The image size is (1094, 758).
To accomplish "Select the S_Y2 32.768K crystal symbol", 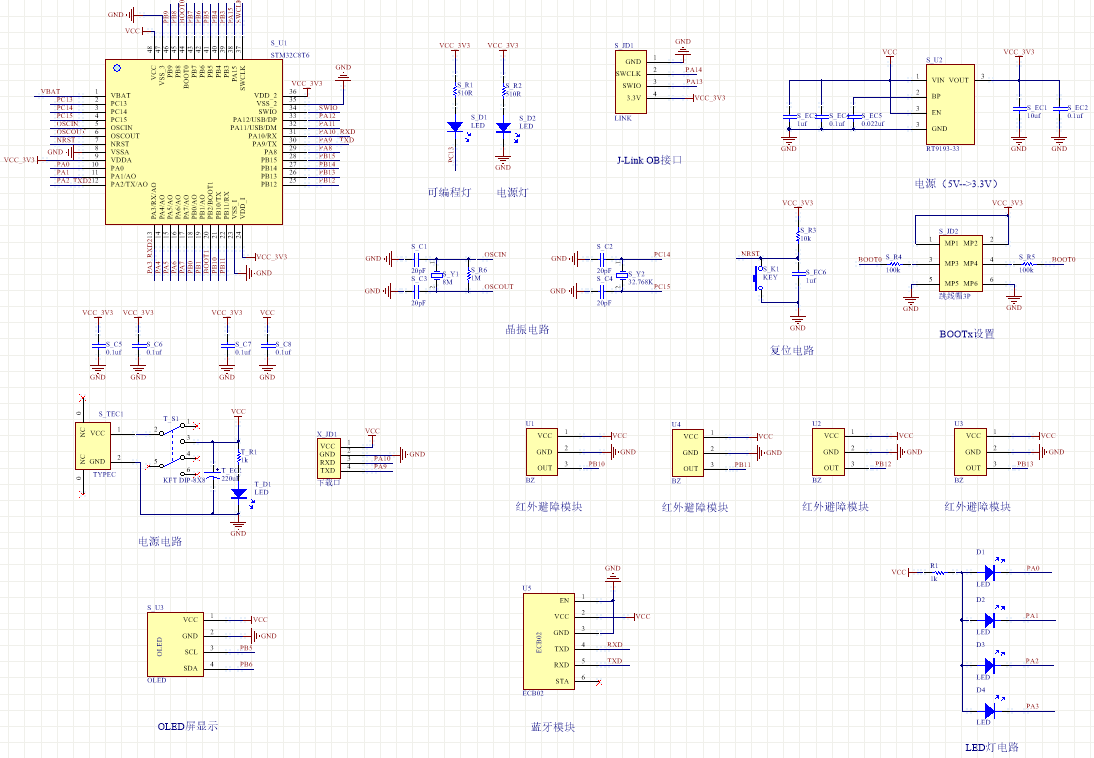I will point(622,275).
